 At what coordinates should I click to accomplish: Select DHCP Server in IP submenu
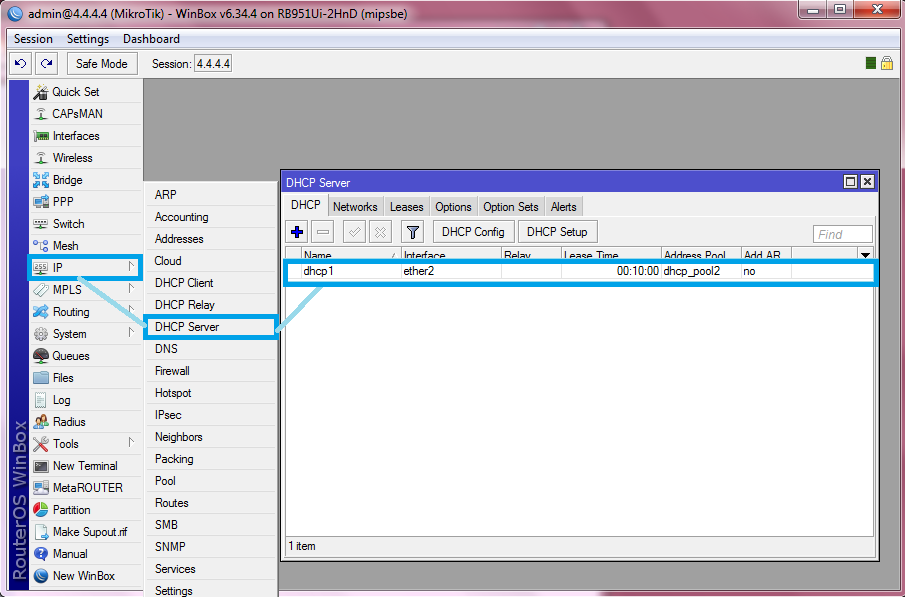click(x=211, y=327)
